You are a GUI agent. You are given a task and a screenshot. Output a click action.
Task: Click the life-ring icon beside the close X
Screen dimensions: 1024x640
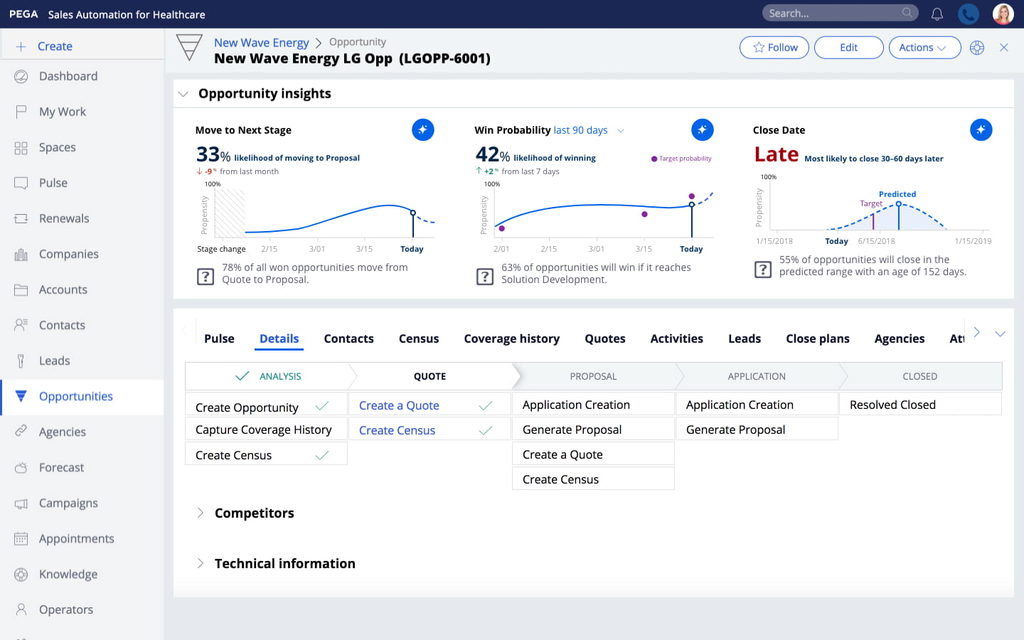pos(977,47)
